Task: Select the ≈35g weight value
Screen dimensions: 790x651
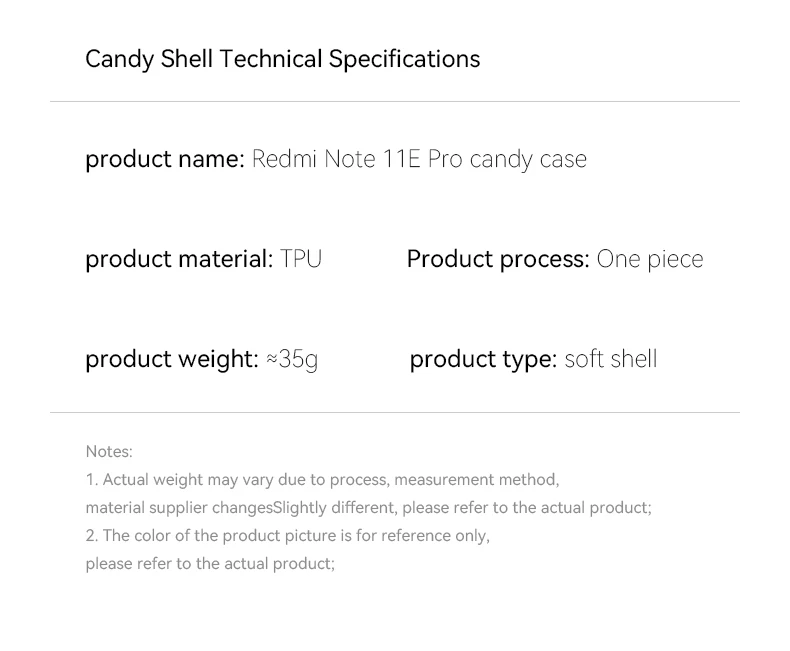Action: coord(293,359)
